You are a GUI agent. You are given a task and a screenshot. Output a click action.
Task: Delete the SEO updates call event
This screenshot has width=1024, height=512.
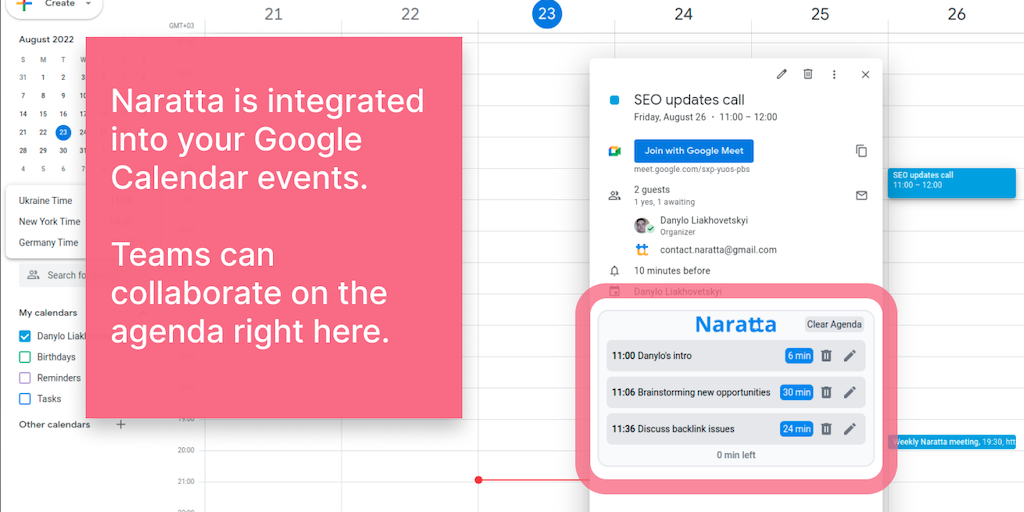[808, 74]
